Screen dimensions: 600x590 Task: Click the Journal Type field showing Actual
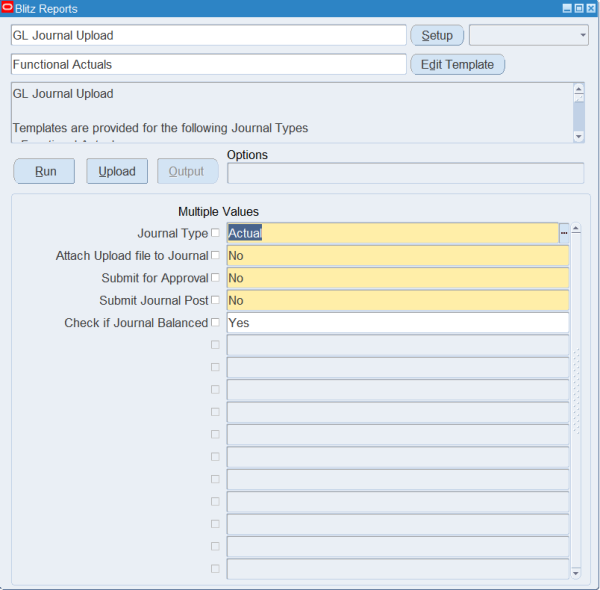coord(393,233)
